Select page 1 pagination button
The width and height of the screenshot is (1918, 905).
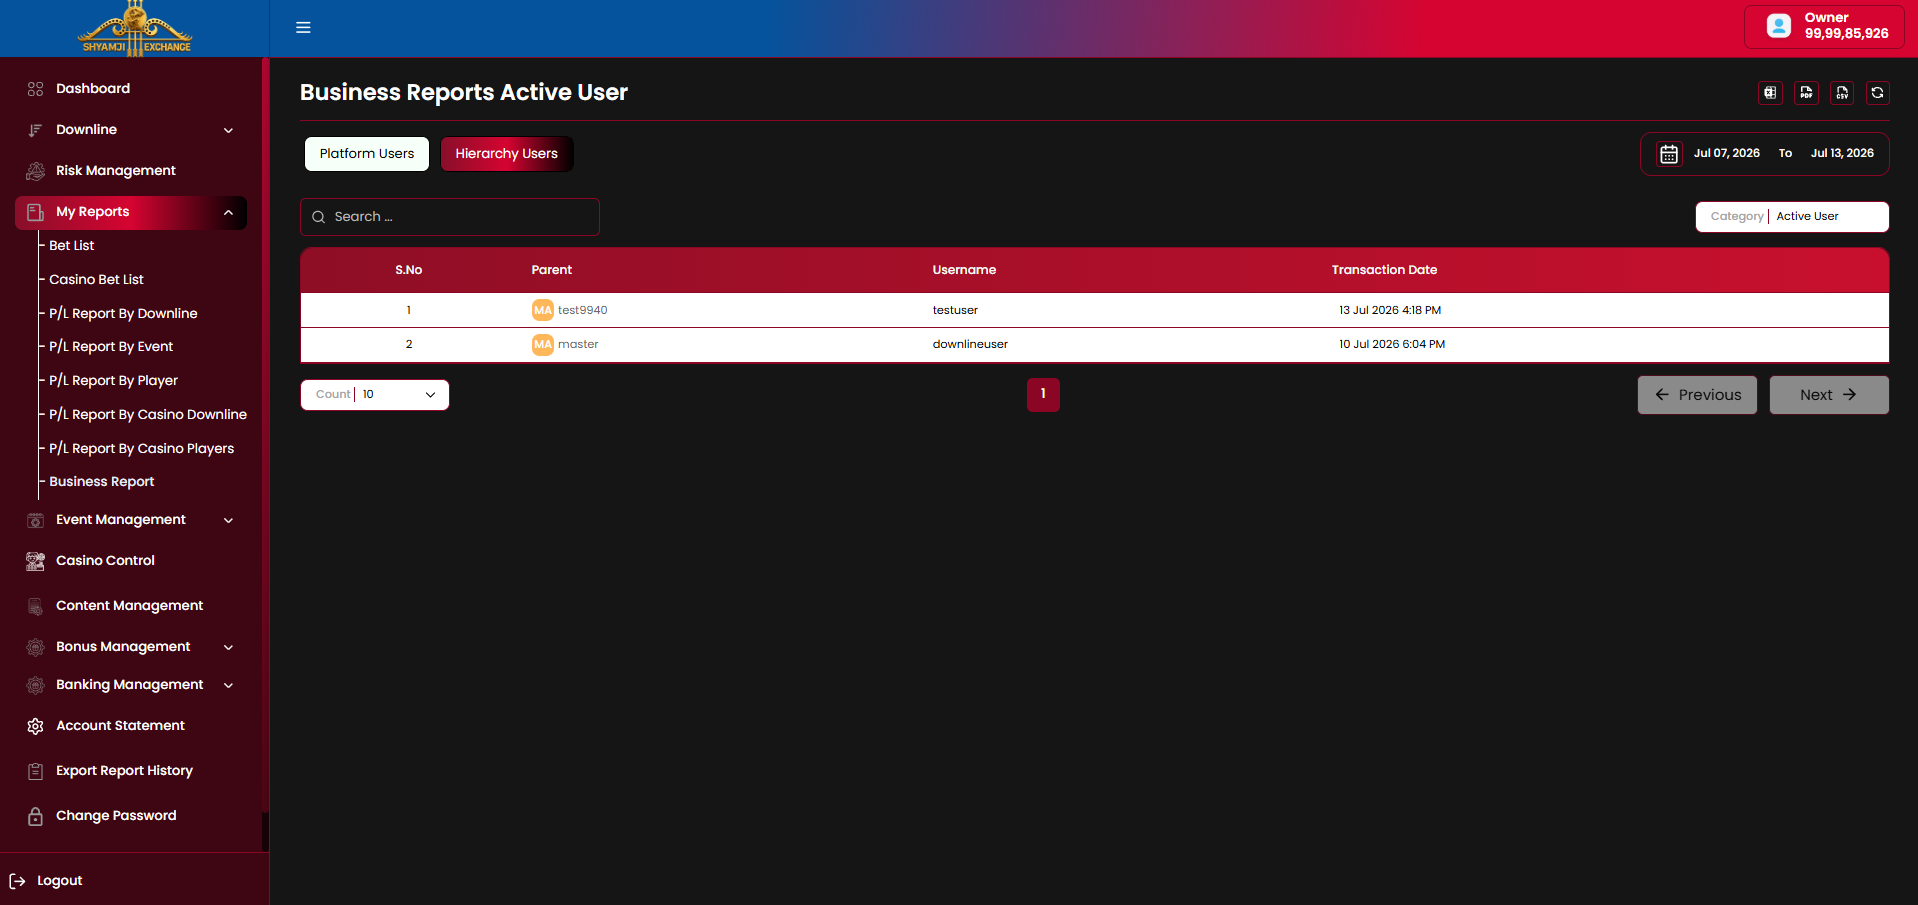(1043, 395)
